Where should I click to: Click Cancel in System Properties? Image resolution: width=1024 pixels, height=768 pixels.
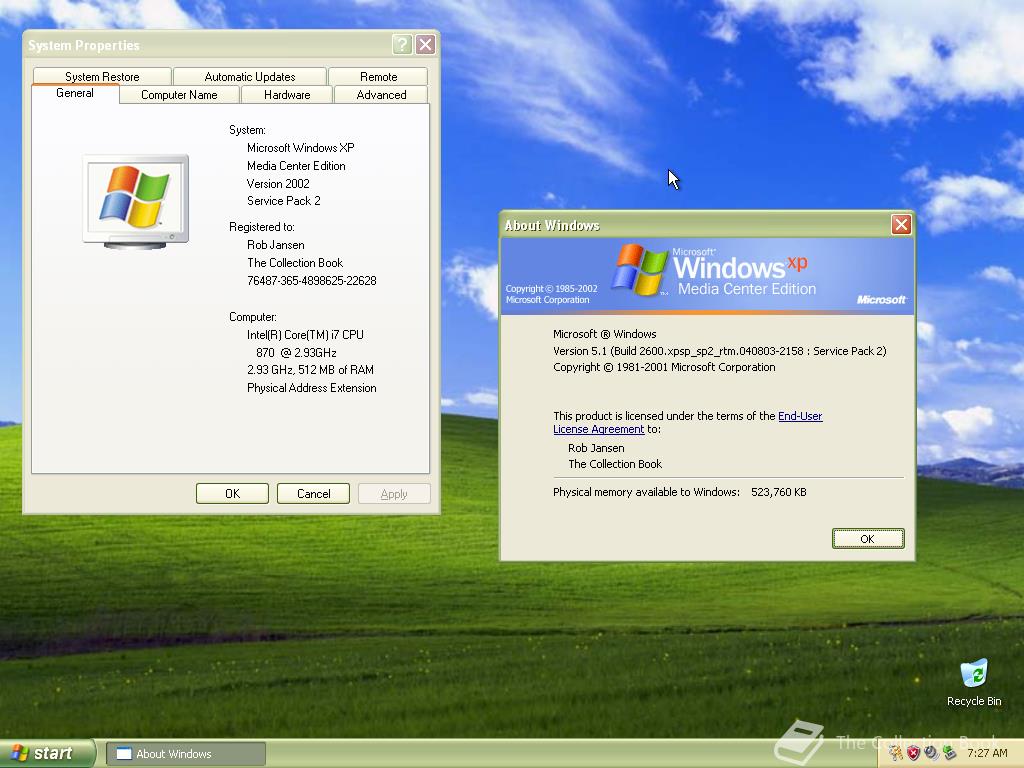pos(313,494)
